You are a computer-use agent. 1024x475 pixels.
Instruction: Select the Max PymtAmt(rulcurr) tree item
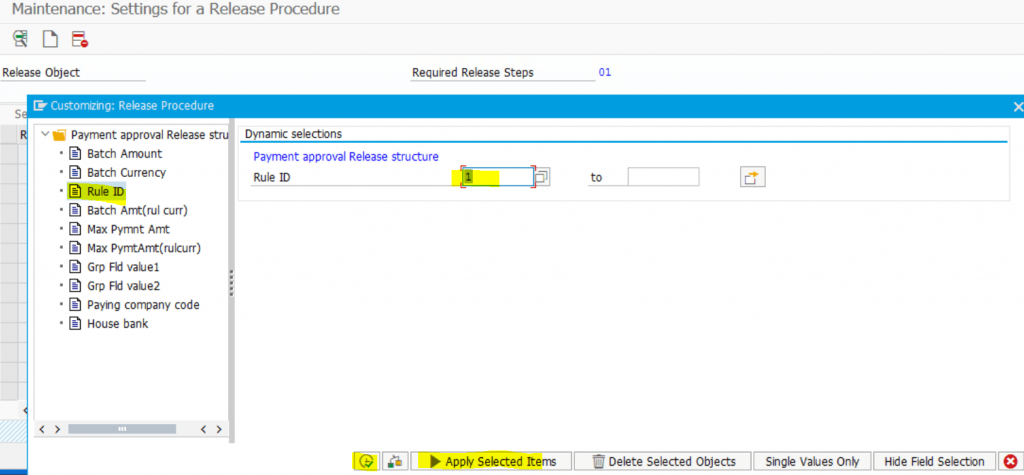pos(144,248)
